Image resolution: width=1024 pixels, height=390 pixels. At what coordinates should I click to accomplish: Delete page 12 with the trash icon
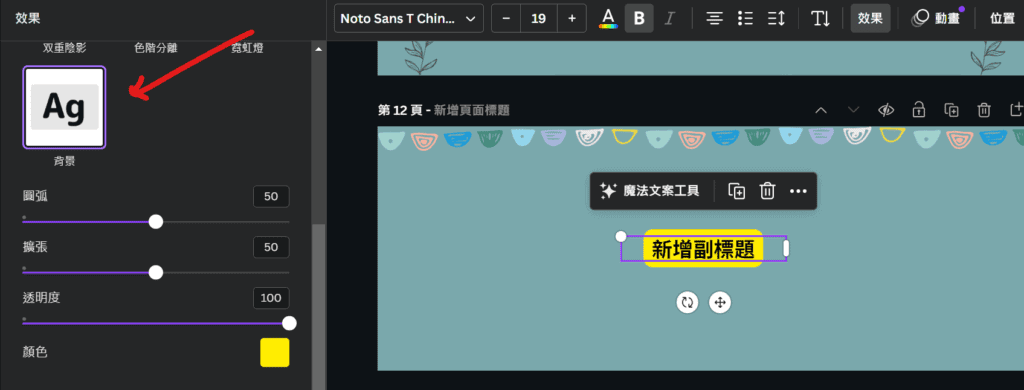(x=984, y=110)
